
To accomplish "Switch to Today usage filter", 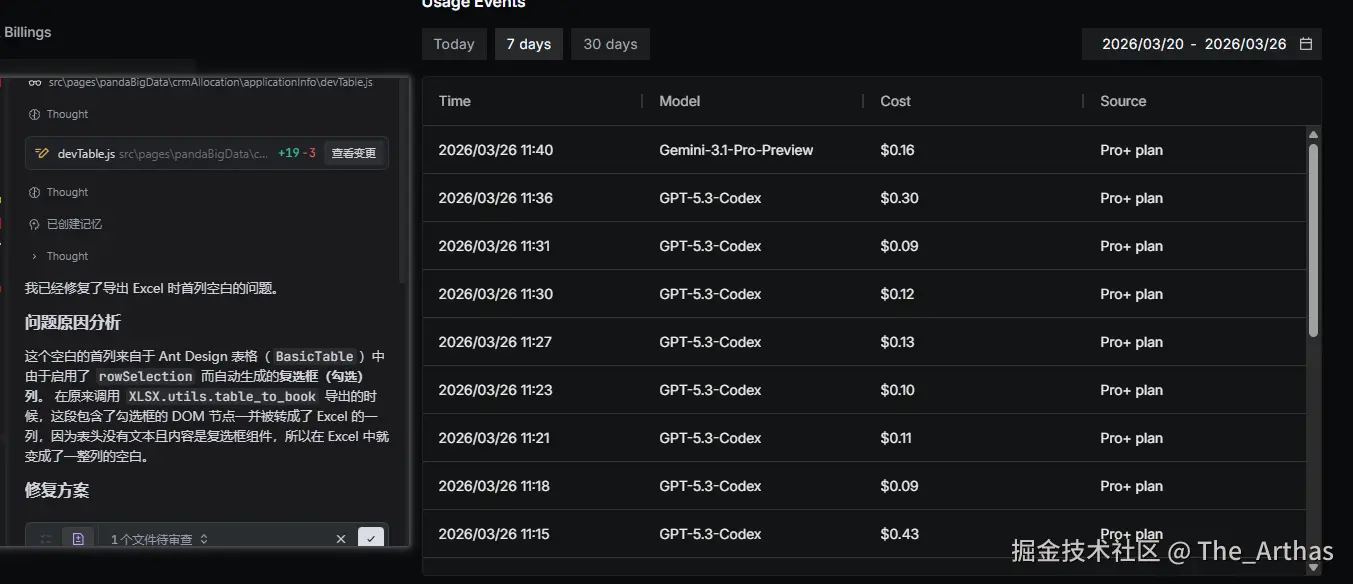I will [x=454, y=44].
